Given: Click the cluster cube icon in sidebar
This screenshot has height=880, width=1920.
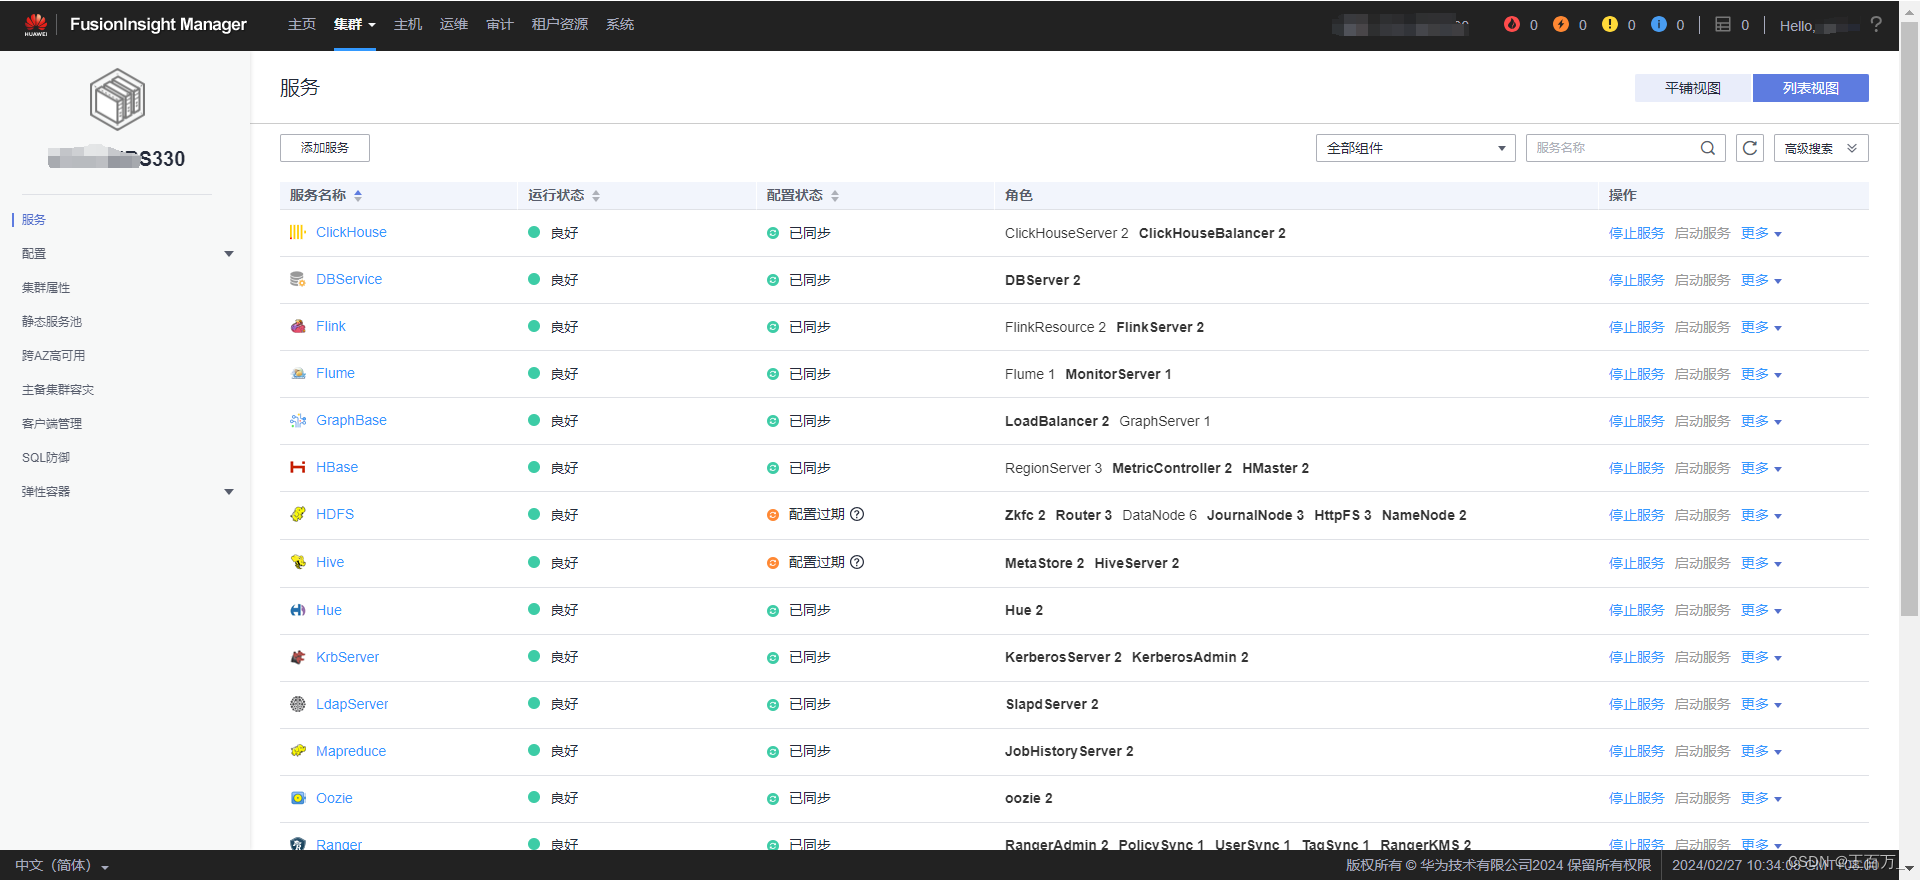Looking at the screenshot, I should (x=118, y=99).
